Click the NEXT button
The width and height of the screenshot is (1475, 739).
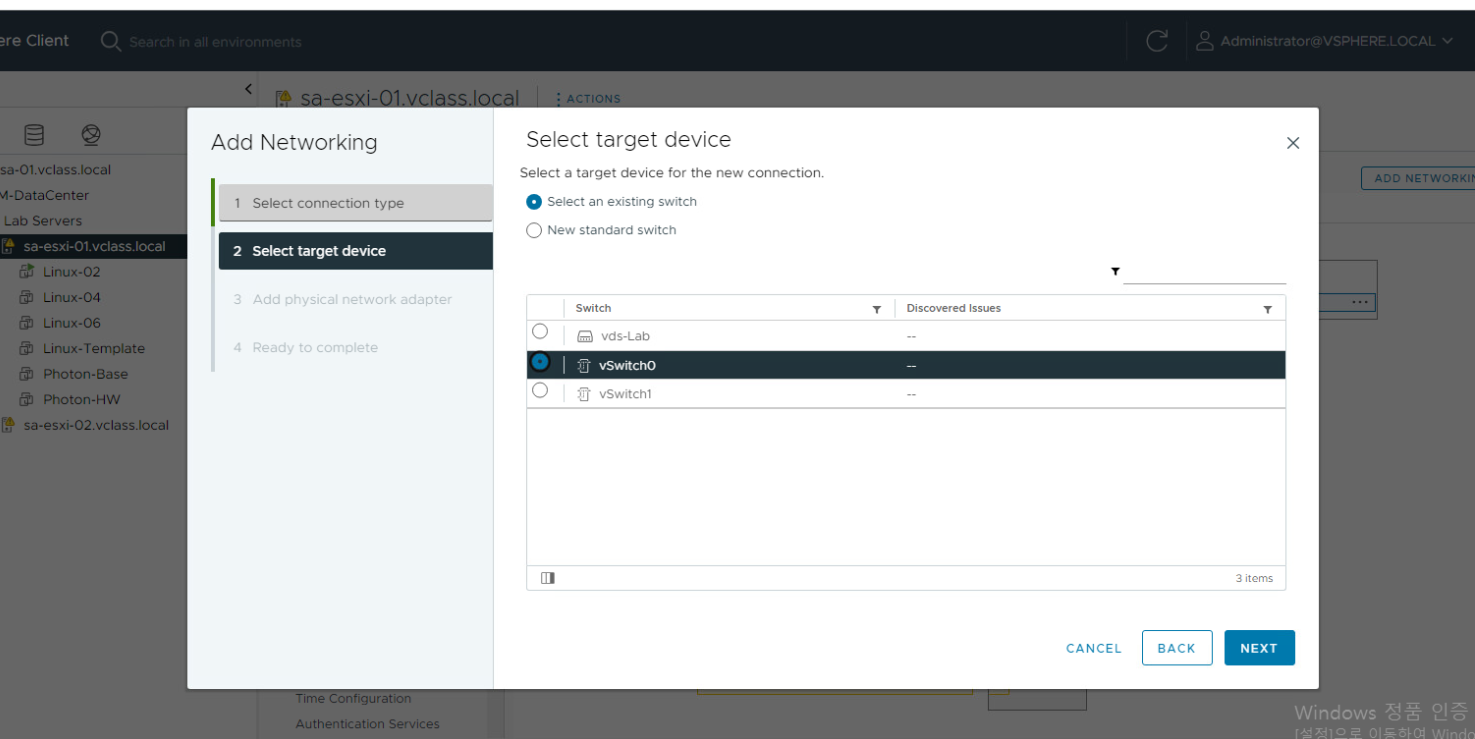[x=1259, y=648]
